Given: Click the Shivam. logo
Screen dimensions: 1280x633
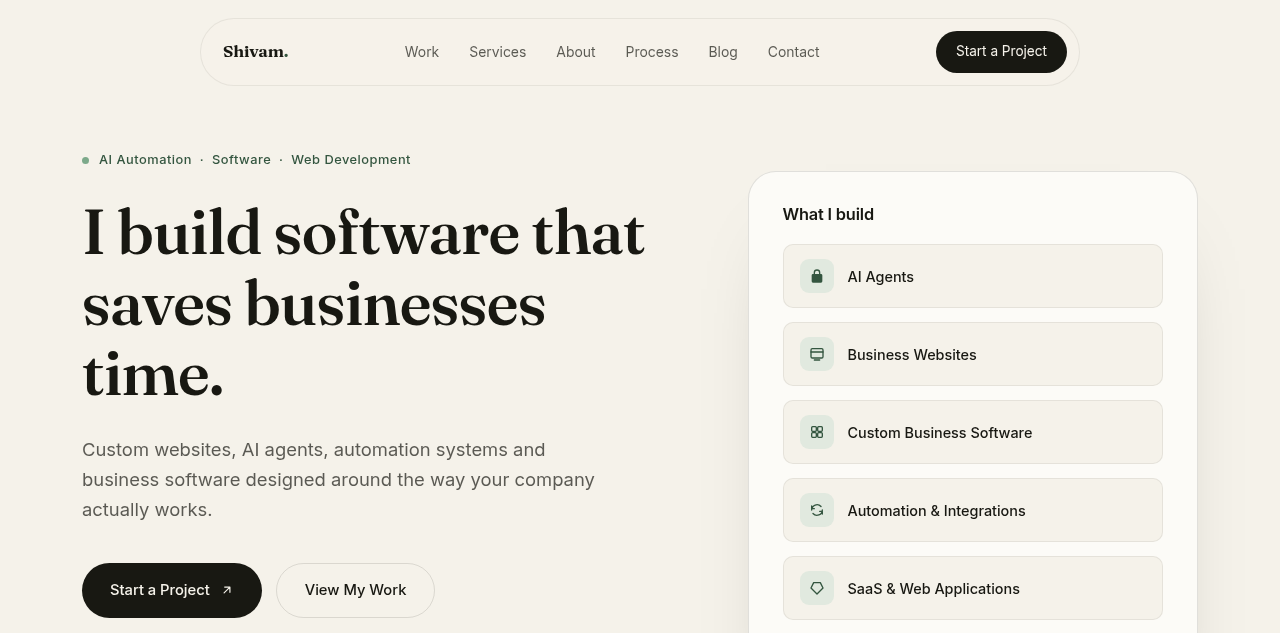Looking at the screenshot, I should [256, 52].
